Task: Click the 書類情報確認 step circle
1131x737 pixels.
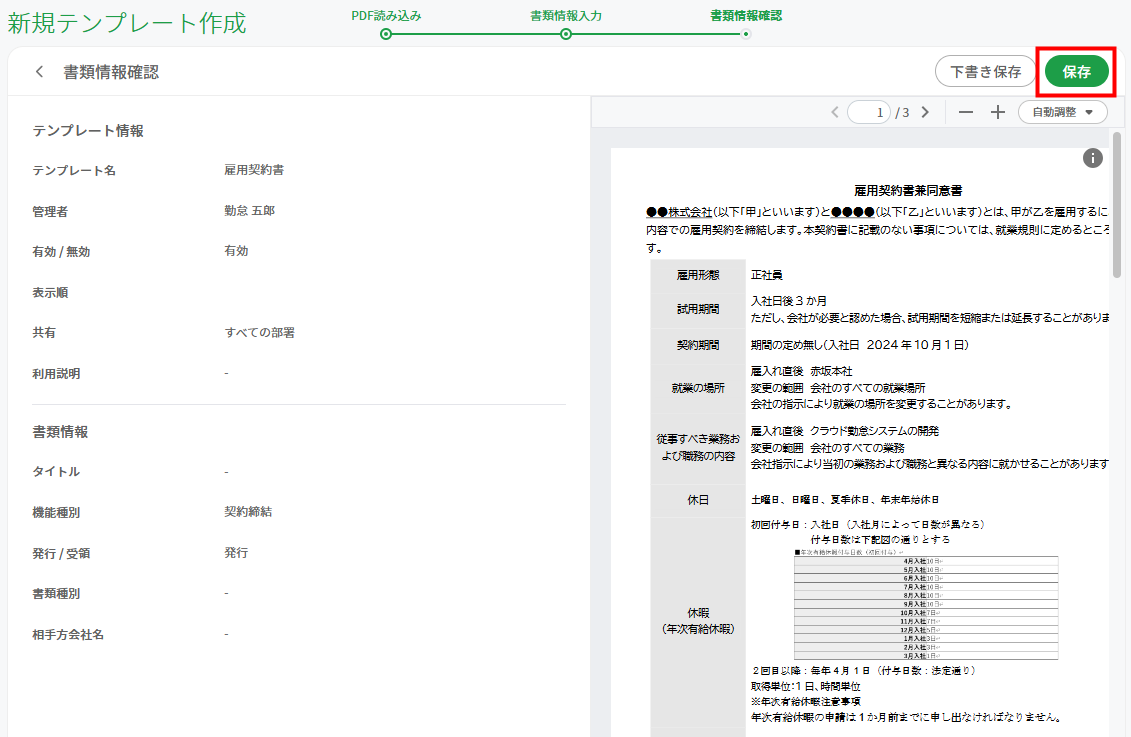Action: point(746,34)
